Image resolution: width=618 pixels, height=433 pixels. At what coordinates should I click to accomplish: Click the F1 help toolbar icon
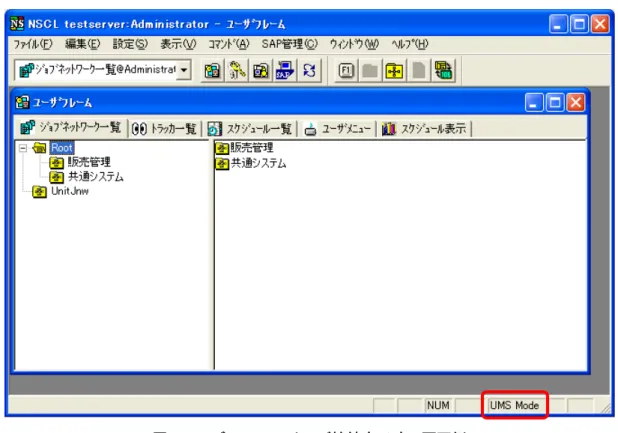click(x=346, y=71)
